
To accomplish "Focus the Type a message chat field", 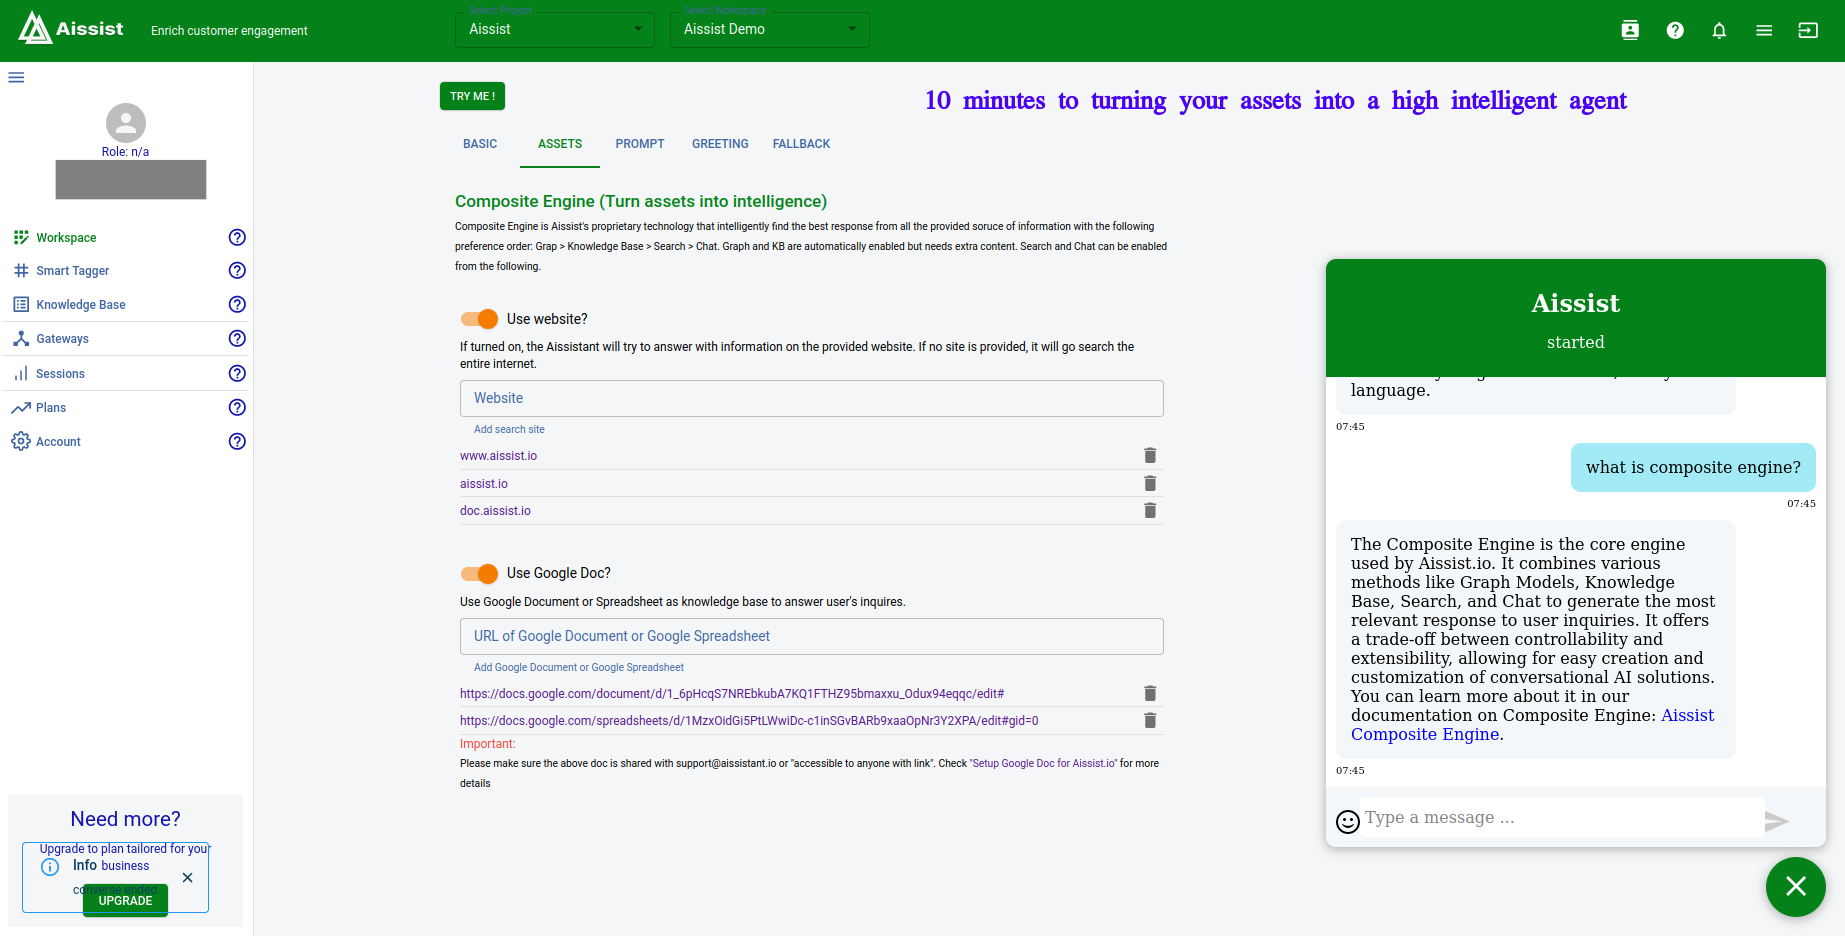I will 1563,818.
